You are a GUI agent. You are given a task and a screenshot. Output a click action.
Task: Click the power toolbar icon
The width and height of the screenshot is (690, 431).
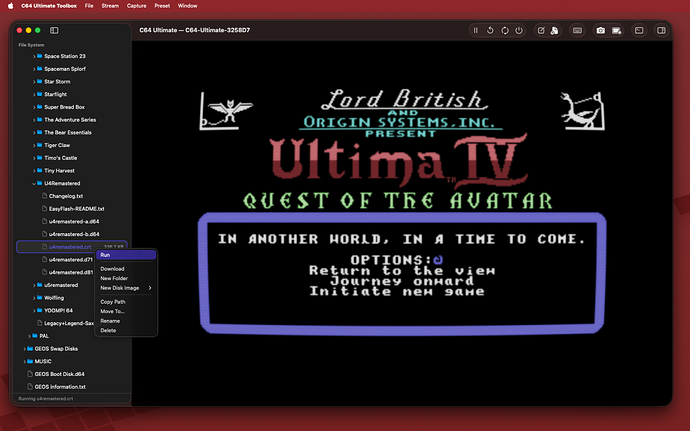point(519,30)
